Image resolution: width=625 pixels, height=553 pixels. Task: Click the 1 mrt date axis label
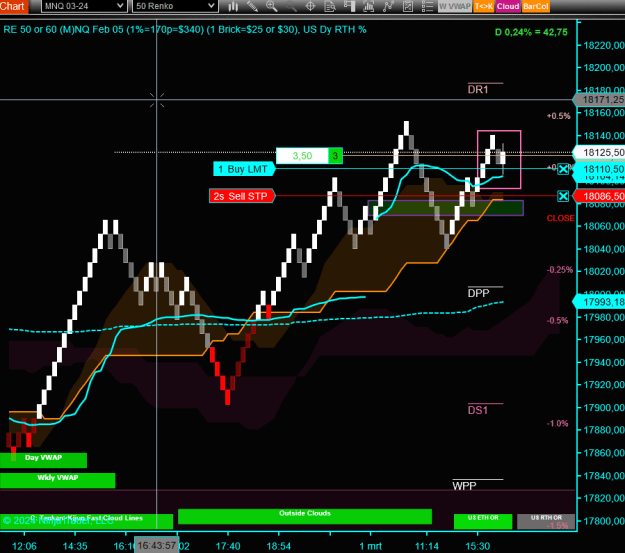click(x=370, y=546)
